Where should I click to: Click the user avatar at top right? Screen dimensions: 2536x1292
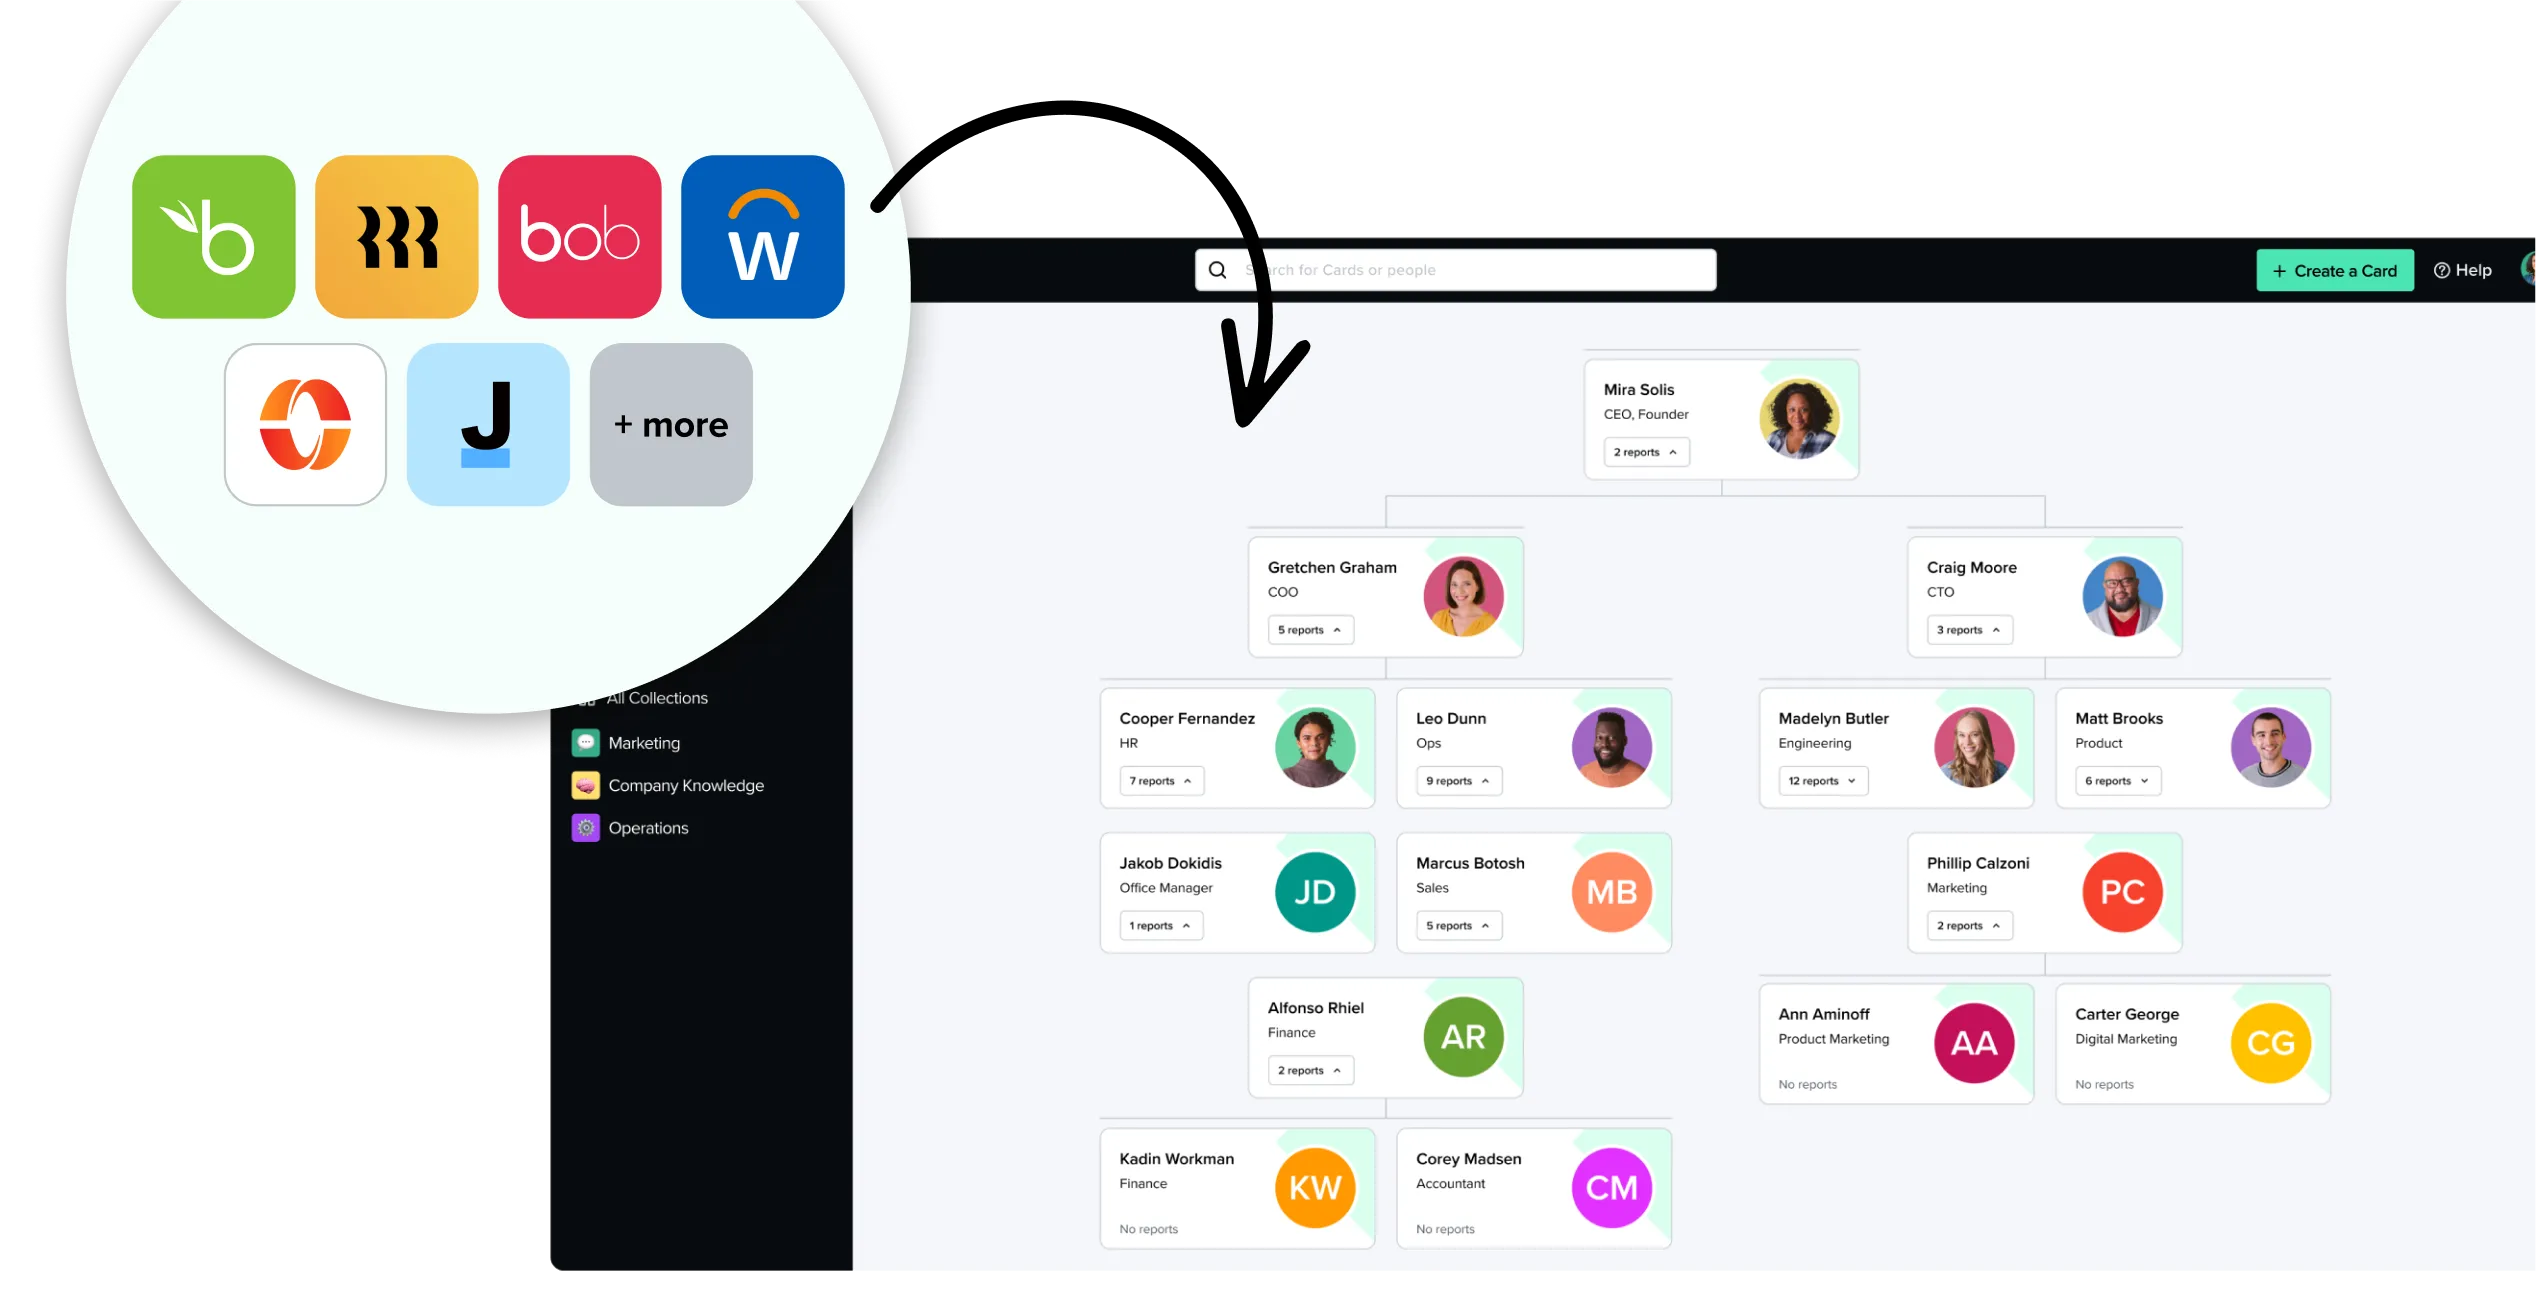pos(2530,269)
